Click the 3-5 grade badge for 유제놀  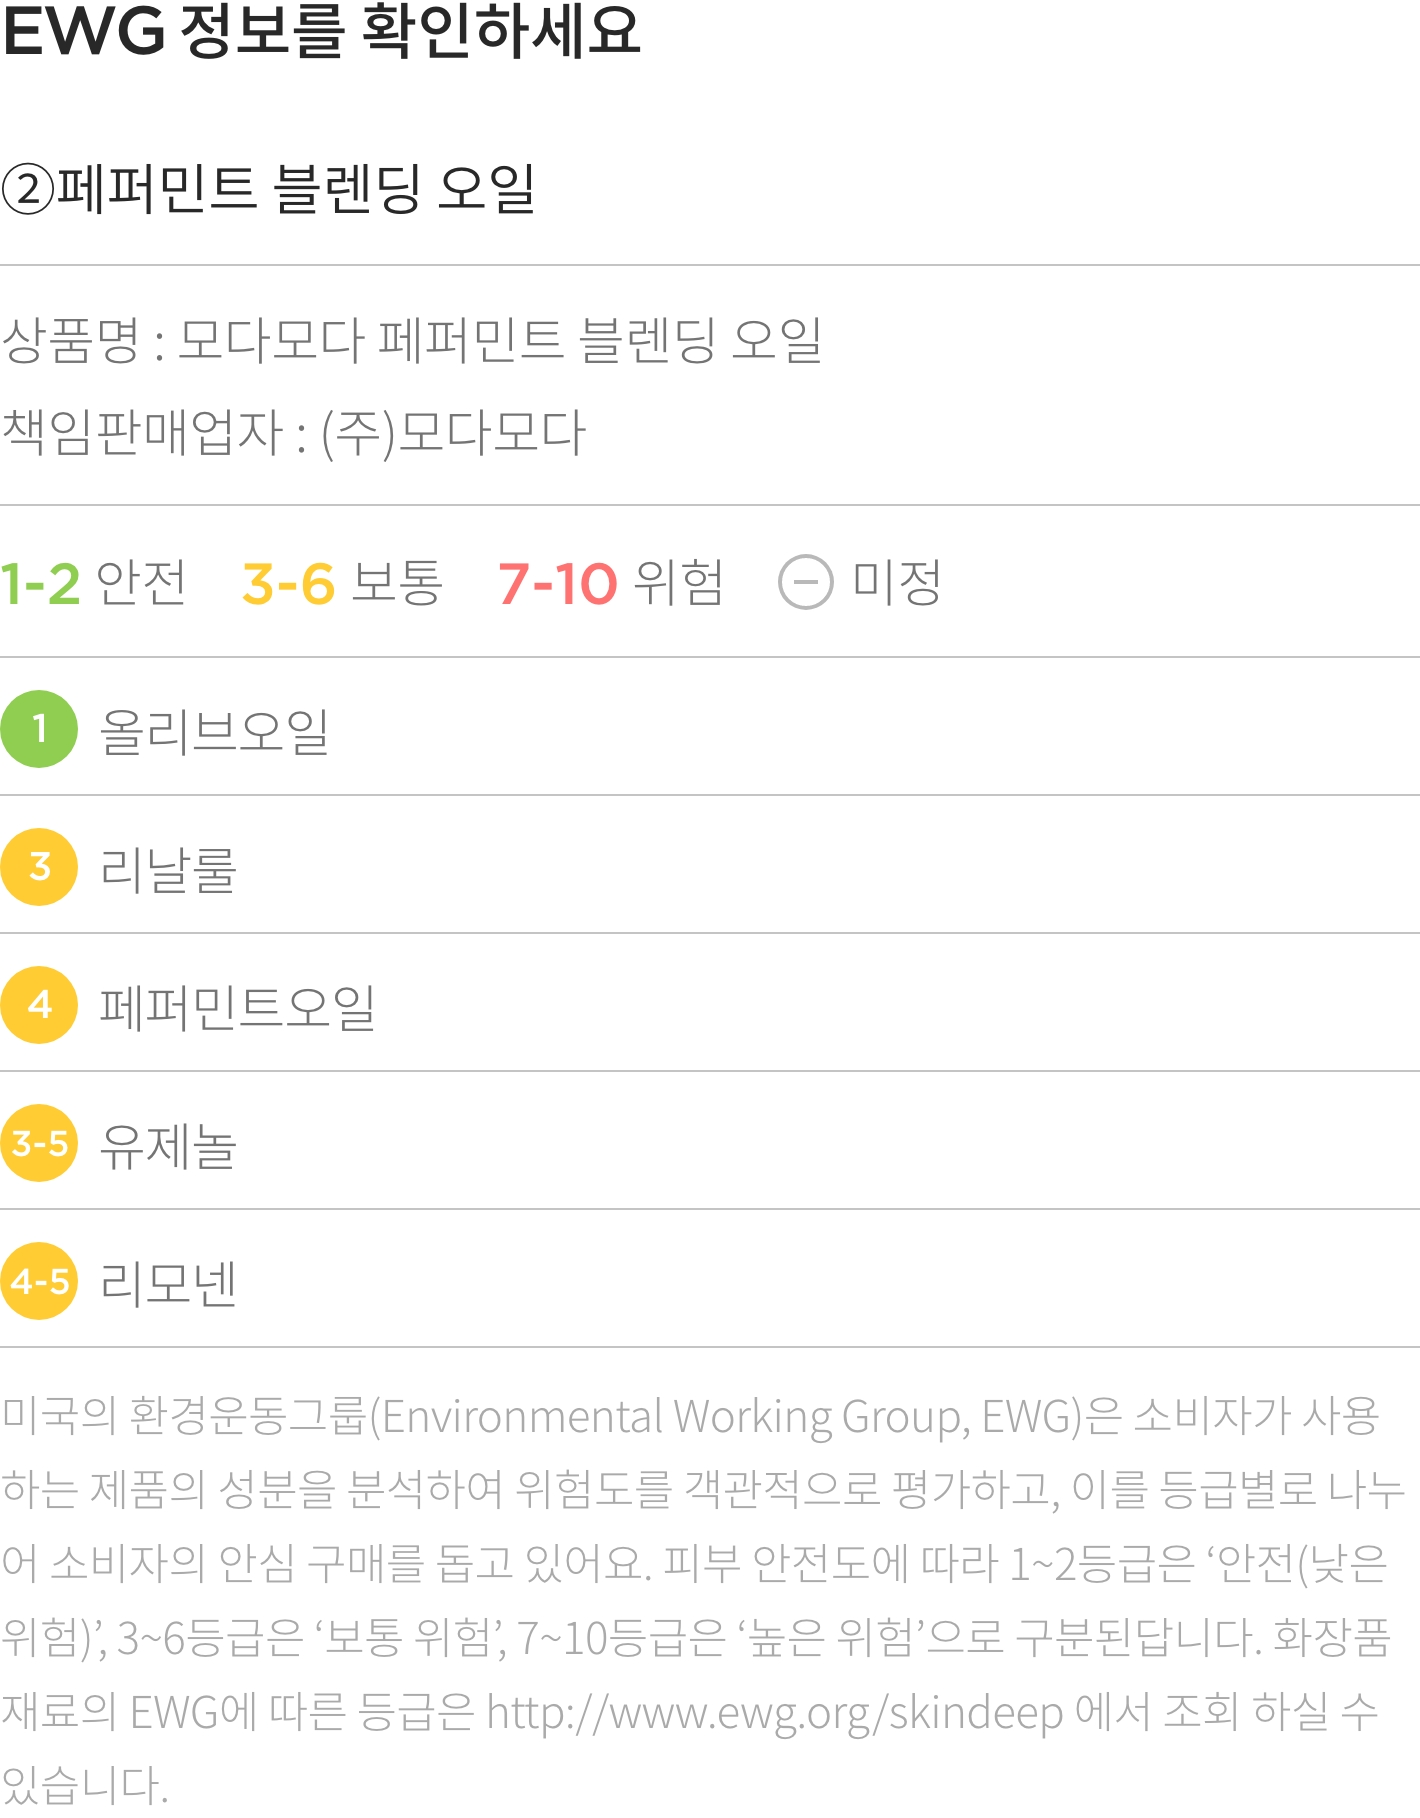(x=39, y=1143)
